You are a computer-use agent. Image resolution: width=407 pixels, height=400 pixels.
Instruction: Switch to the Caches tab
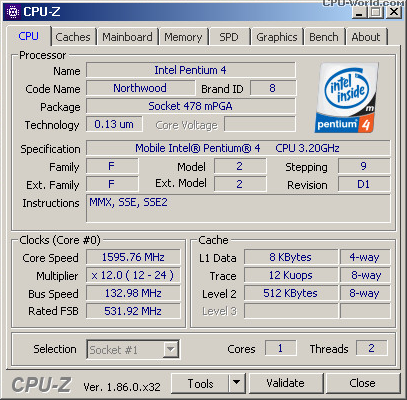(73, 37)
